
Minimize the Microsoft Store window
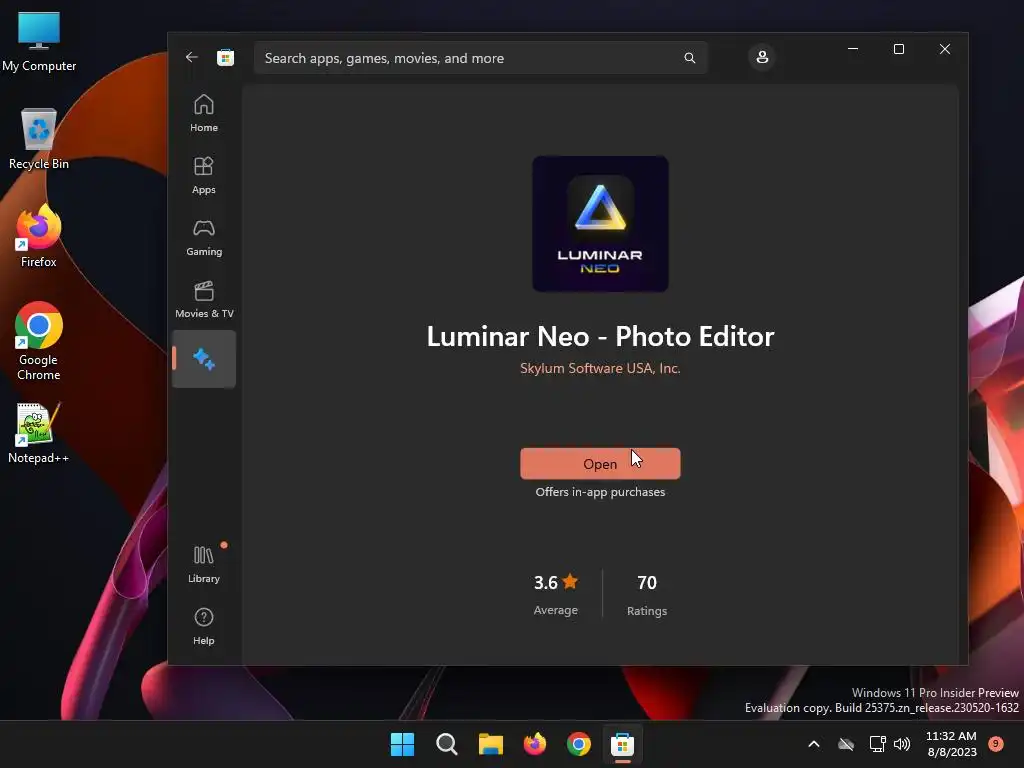pyautogui.click(x=853, y=49)
